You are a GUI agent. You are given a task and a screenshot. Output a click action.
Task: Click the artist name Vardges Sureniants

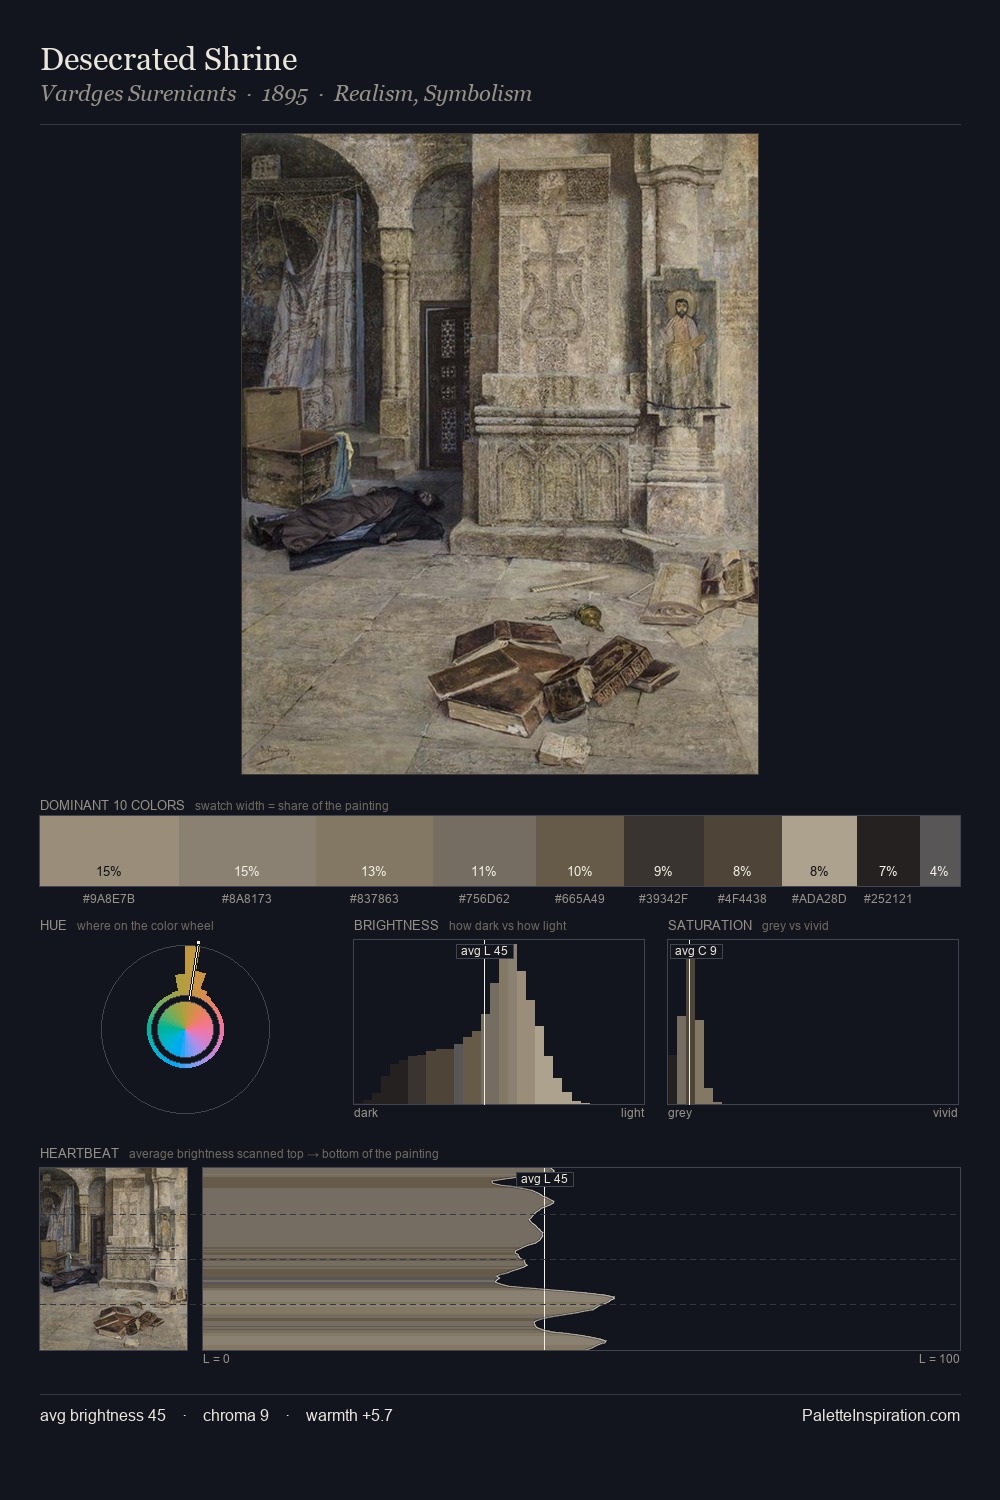click(x=138, y=94)
